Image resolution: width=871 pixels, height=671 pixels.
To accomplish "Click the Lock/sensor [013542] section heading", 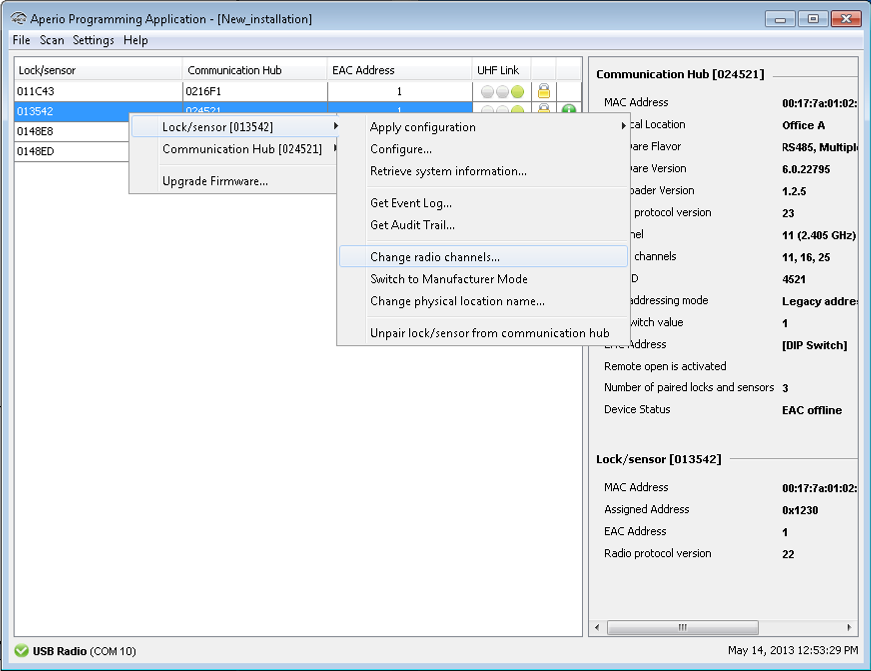I will point(658,459).
